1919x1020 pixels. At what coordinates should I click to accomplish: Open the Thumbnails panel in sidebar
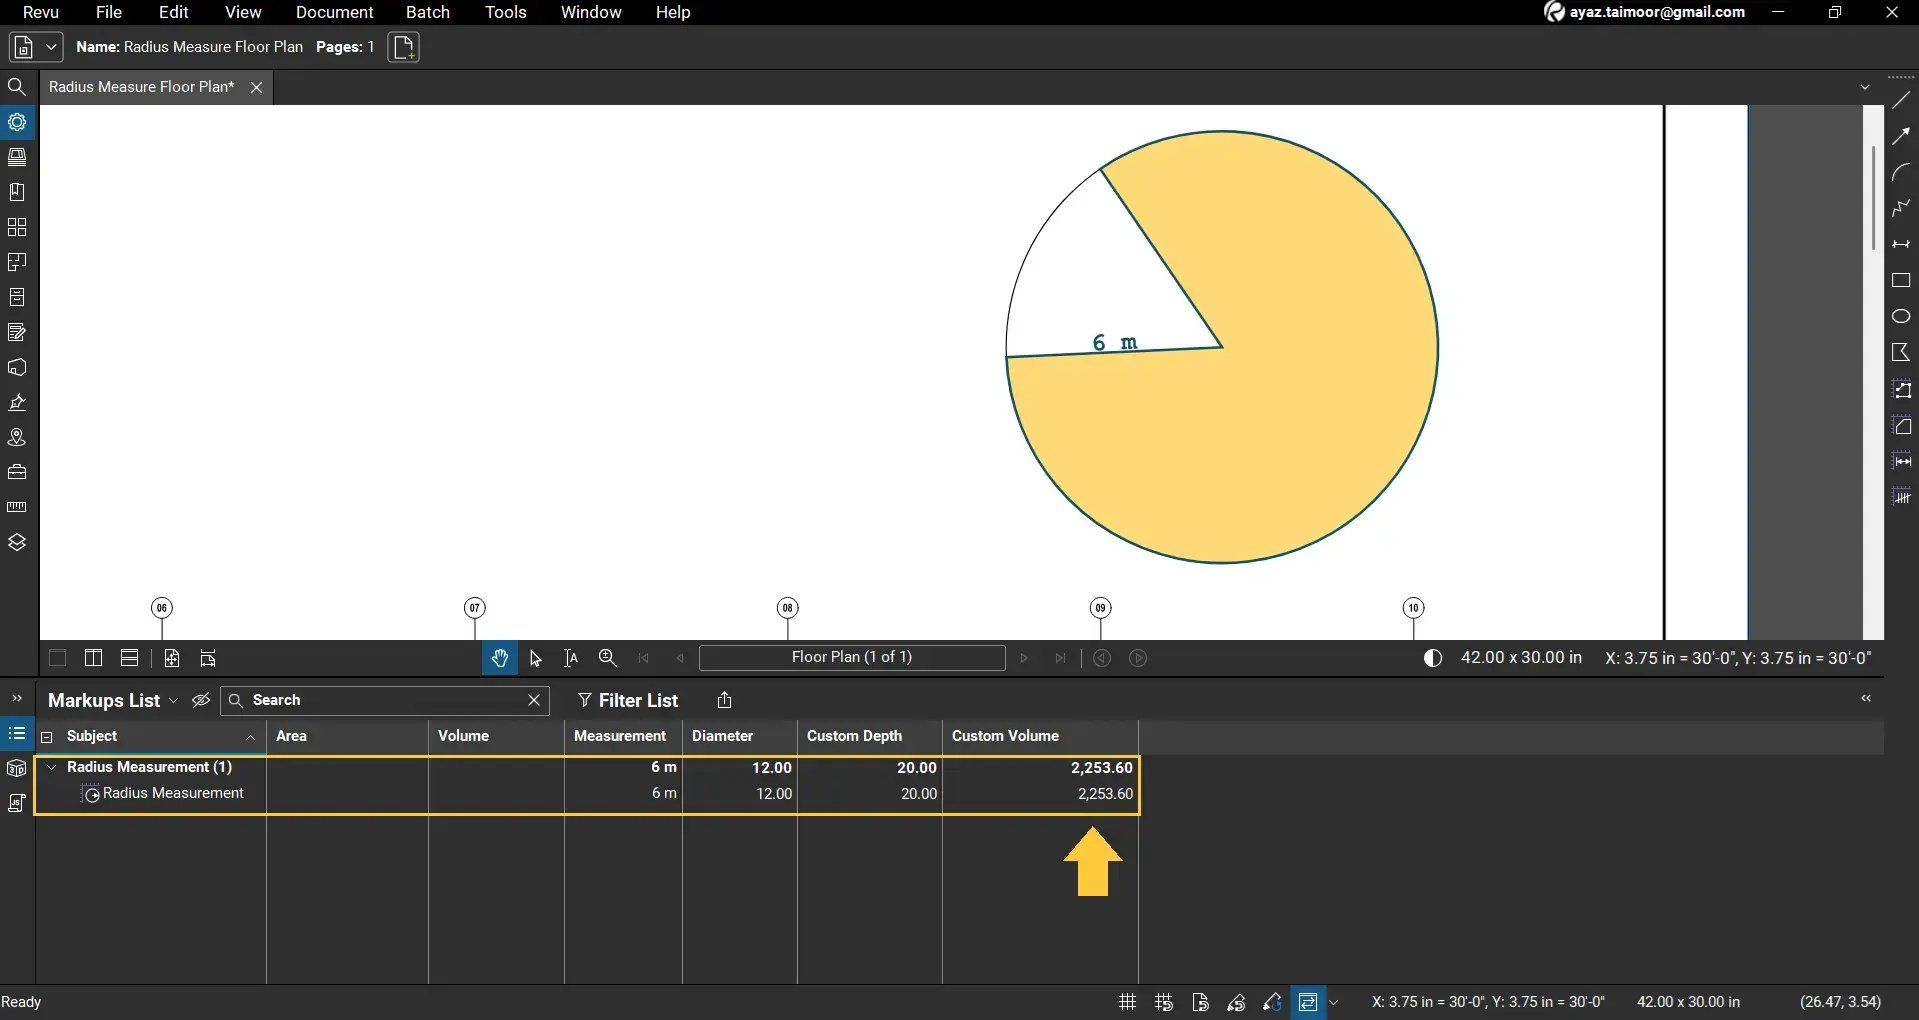point(17,157)
